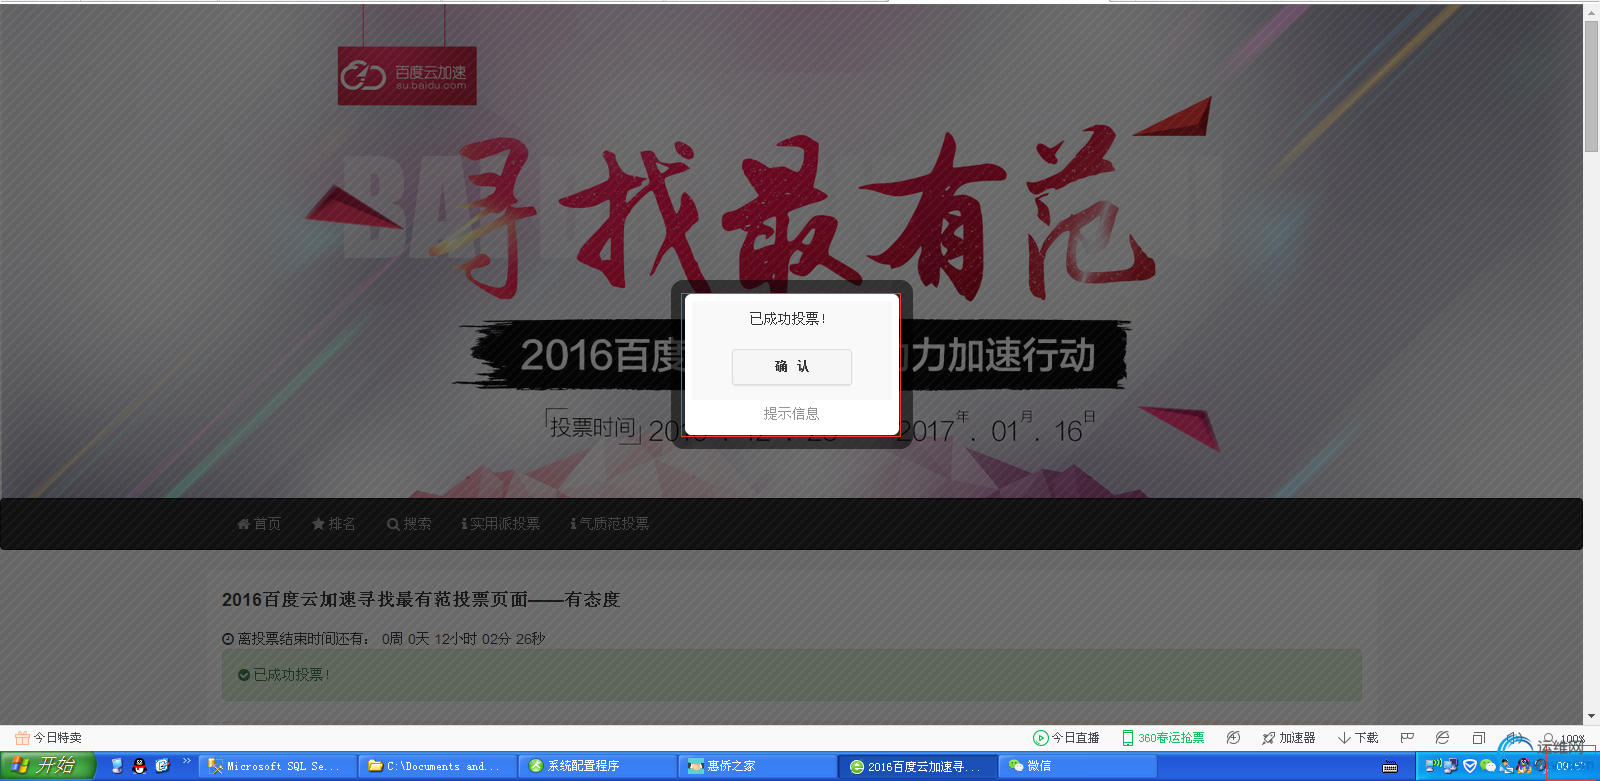Click the round icon left of 加速器
Viewport: 1600px width, 781px height.
1234,738
